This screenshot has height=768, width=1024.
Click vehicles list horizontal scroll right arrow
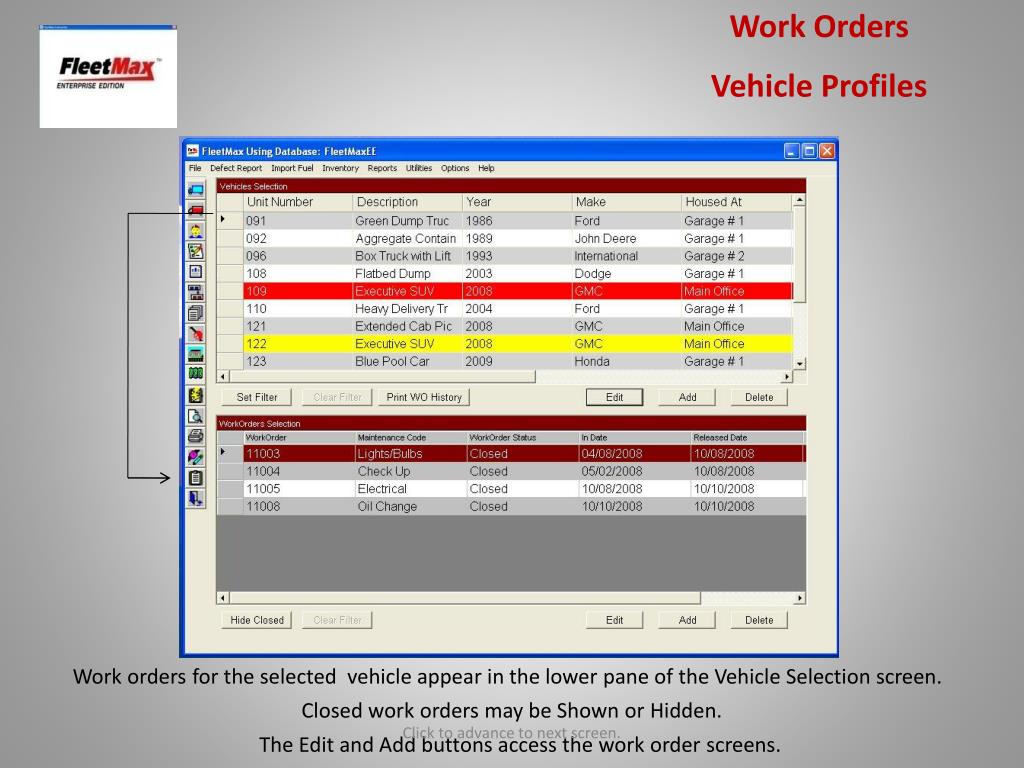(x=787, y=376)
